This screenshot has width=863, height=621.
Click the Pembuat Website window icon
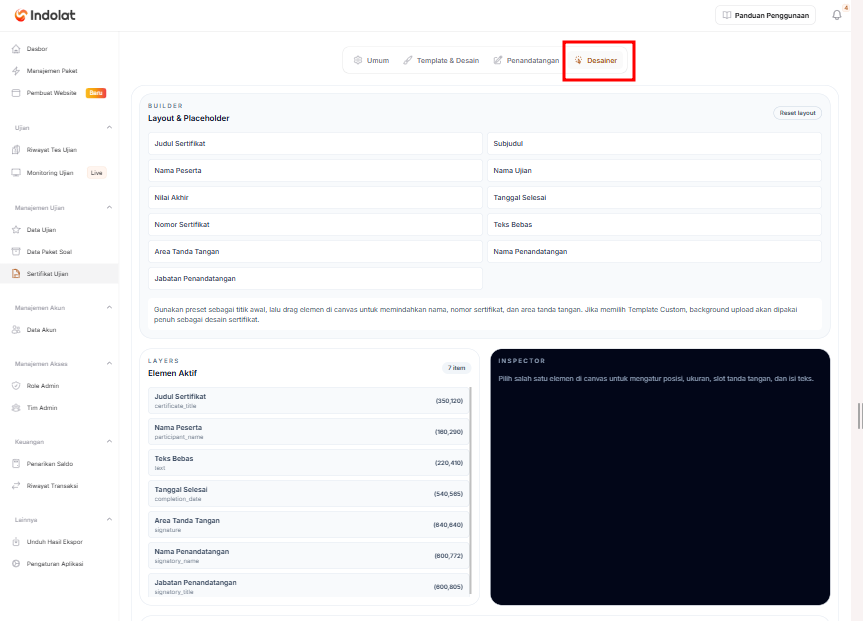coord(16,93)
